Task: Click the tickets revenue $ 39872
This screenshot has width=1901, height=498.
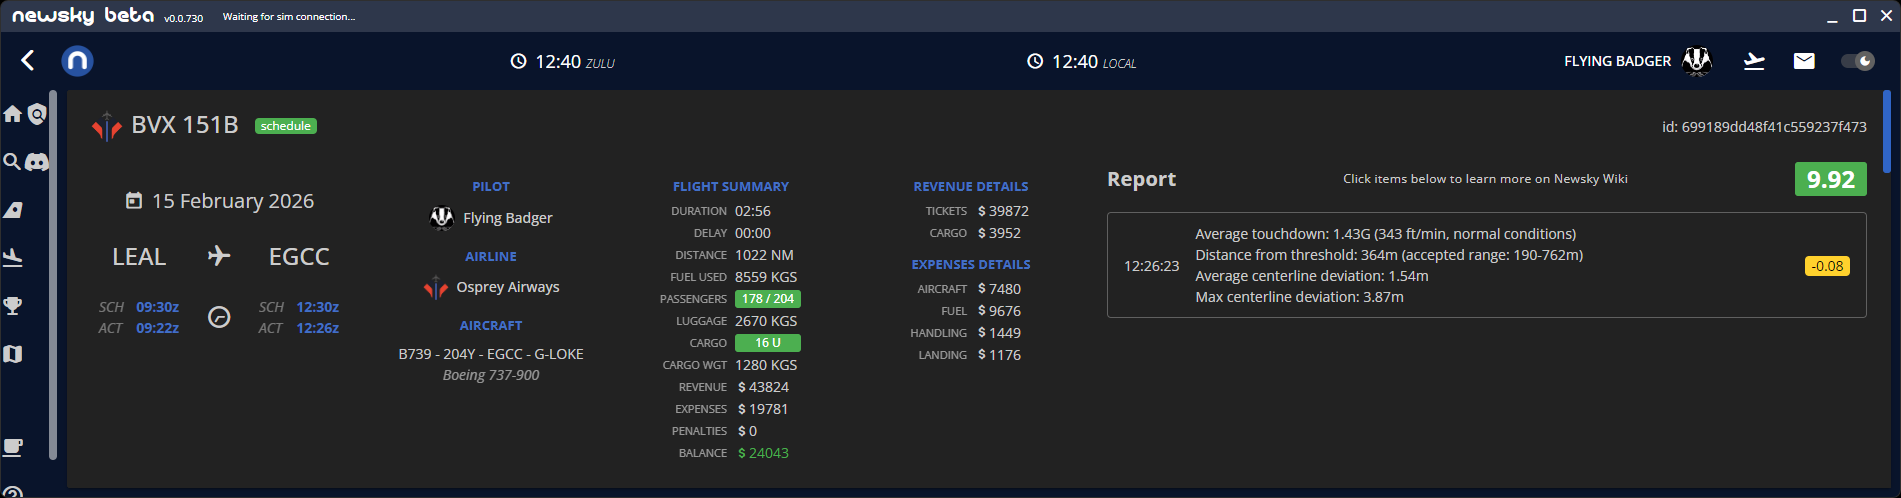Action: point(1003,211)
